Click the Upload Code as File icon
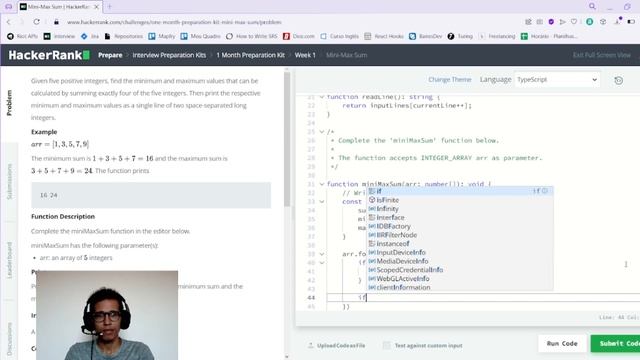Viewport: 640px width, 360px height. click(311, 345)
